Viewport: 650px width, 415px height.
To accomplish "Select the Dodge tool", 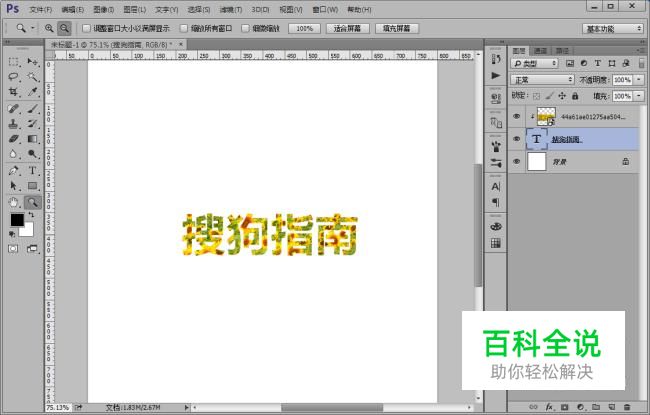I will (x=32, y=154).
